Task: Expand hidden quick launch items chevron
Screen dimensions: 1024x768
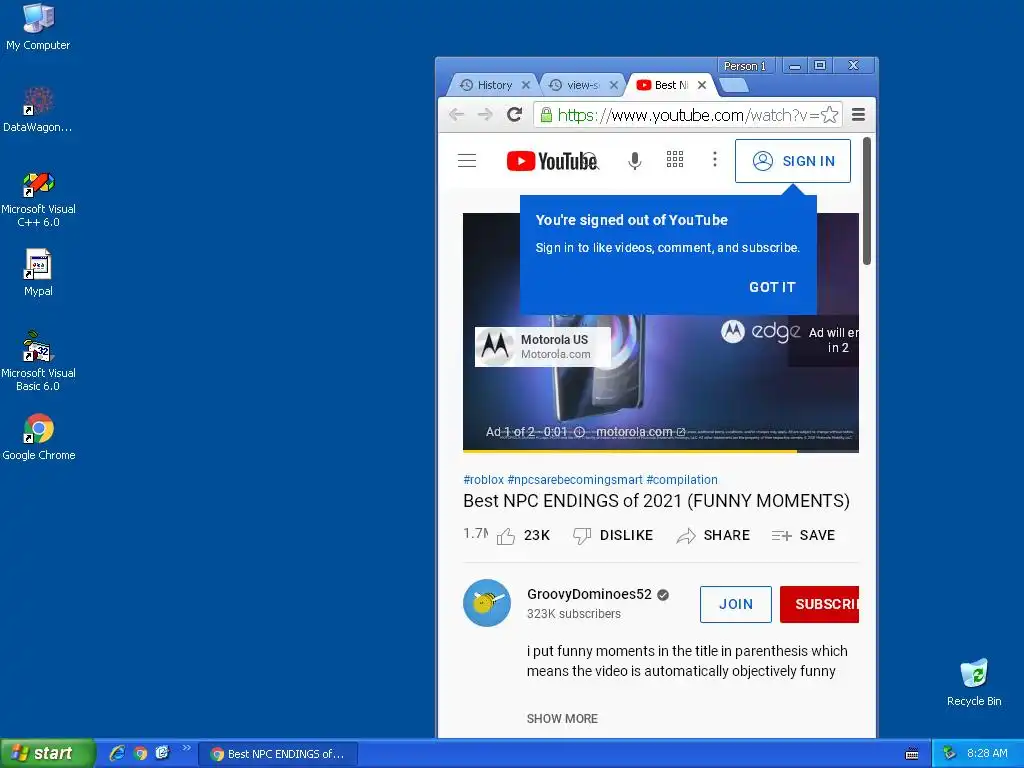Action: click(x=186, y=748)
